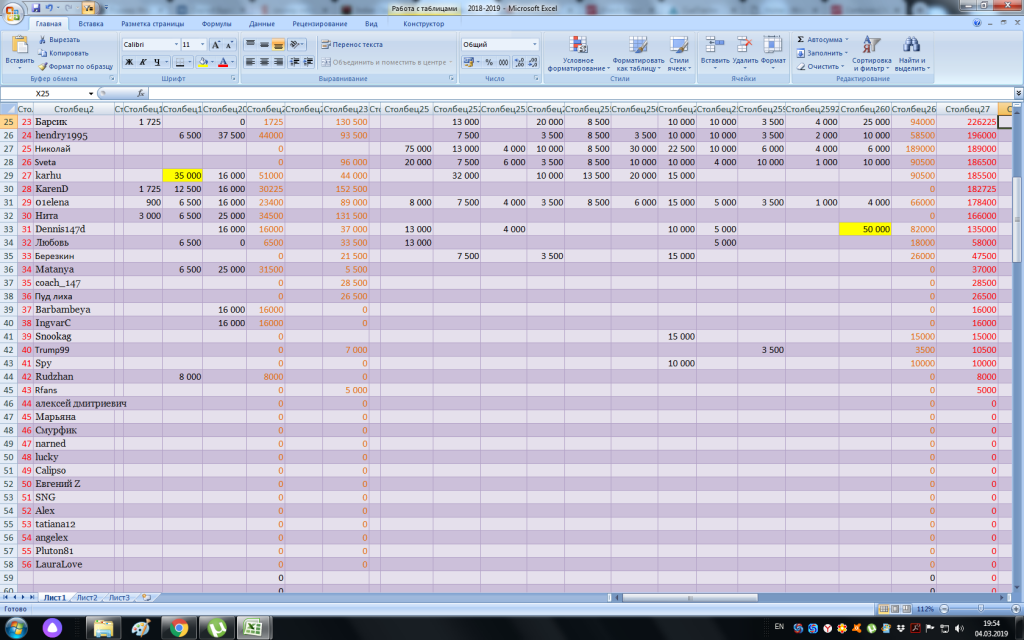This screenshot has height=640, width=1024.
Task: Click the Cut (Вырезать) scissors button
Action: coord(60,39)
